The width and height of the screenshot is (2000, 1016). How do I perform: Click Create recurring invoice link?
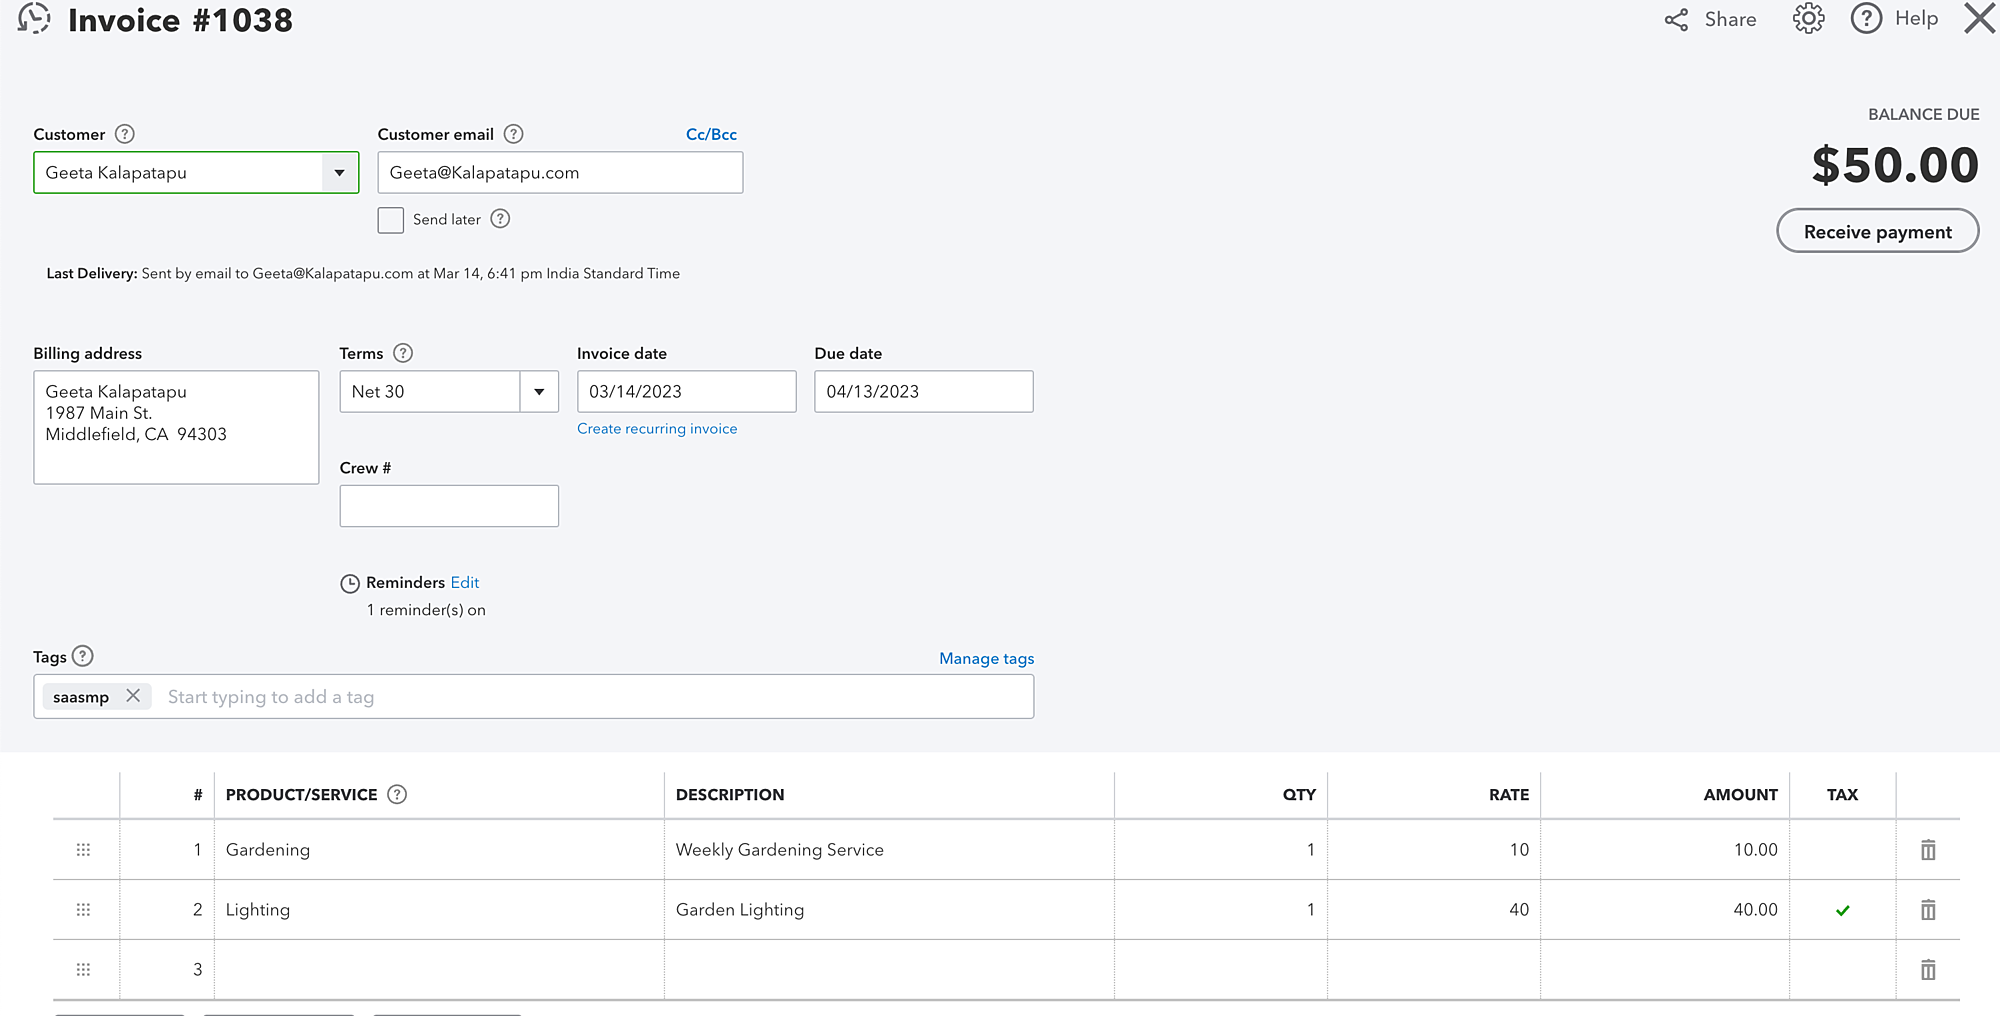point(657,429)
